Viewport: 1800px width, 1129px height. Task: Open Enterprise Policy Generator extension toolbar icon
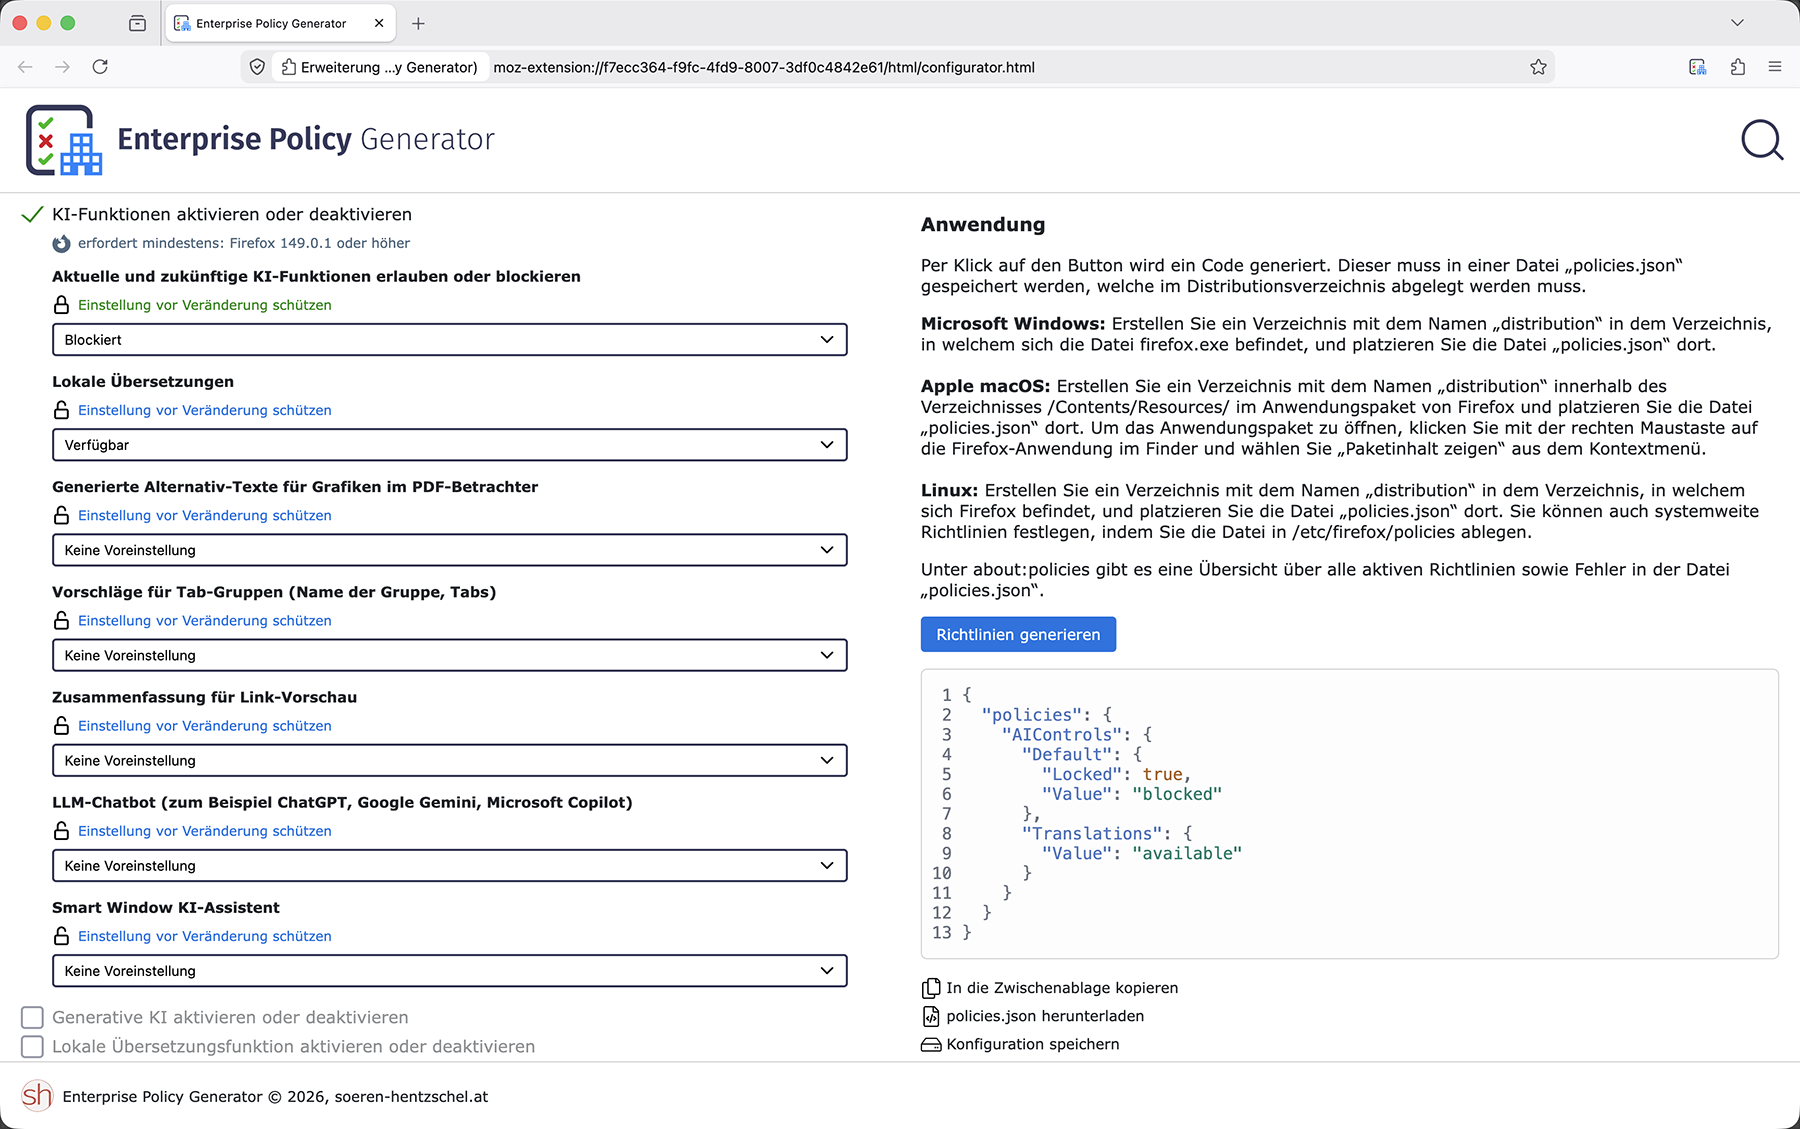[1697, 67]
